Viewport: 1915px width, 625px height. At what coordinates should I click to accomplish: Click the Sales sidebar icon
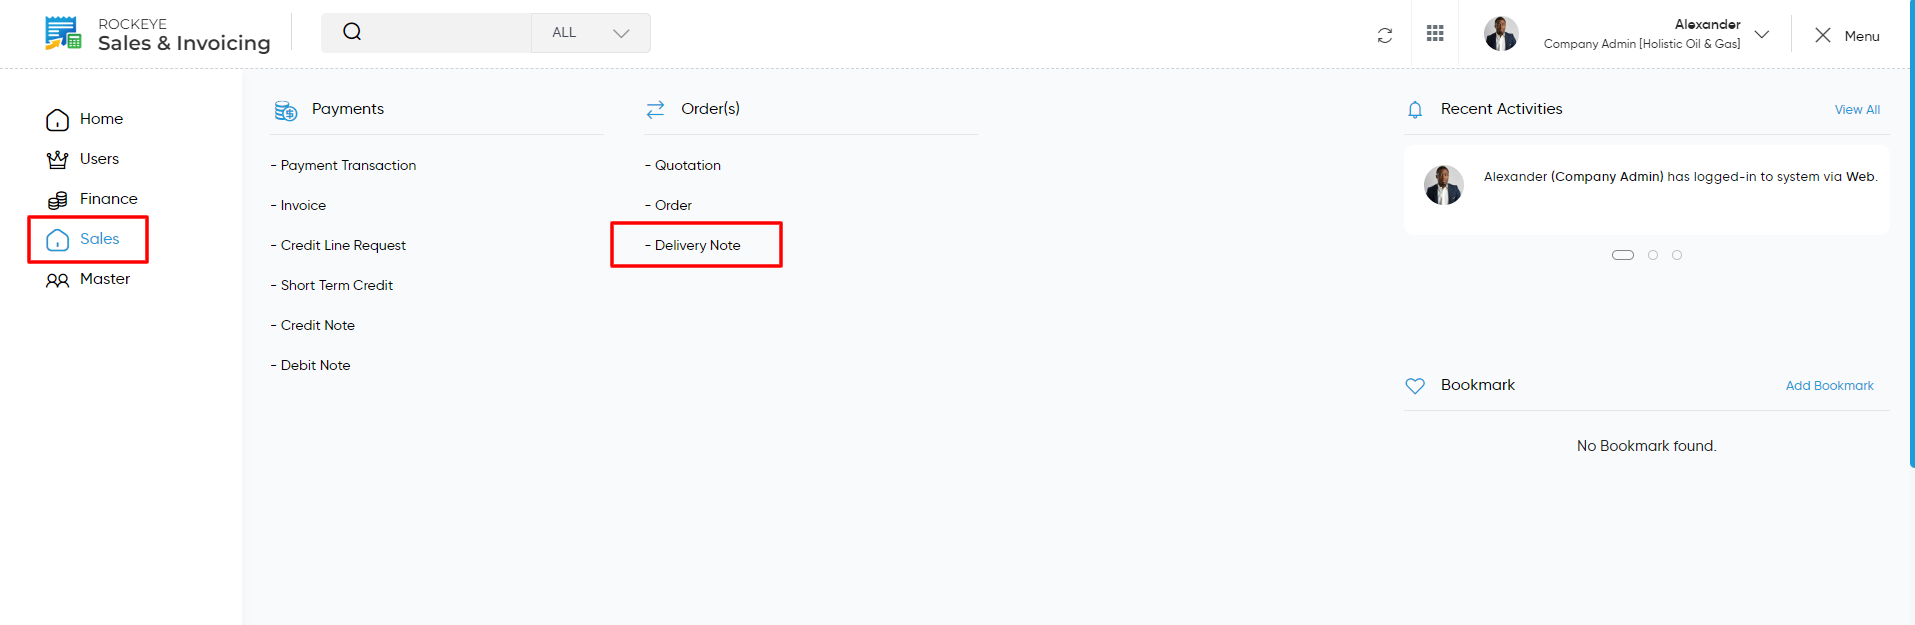(x=58, y=239)
